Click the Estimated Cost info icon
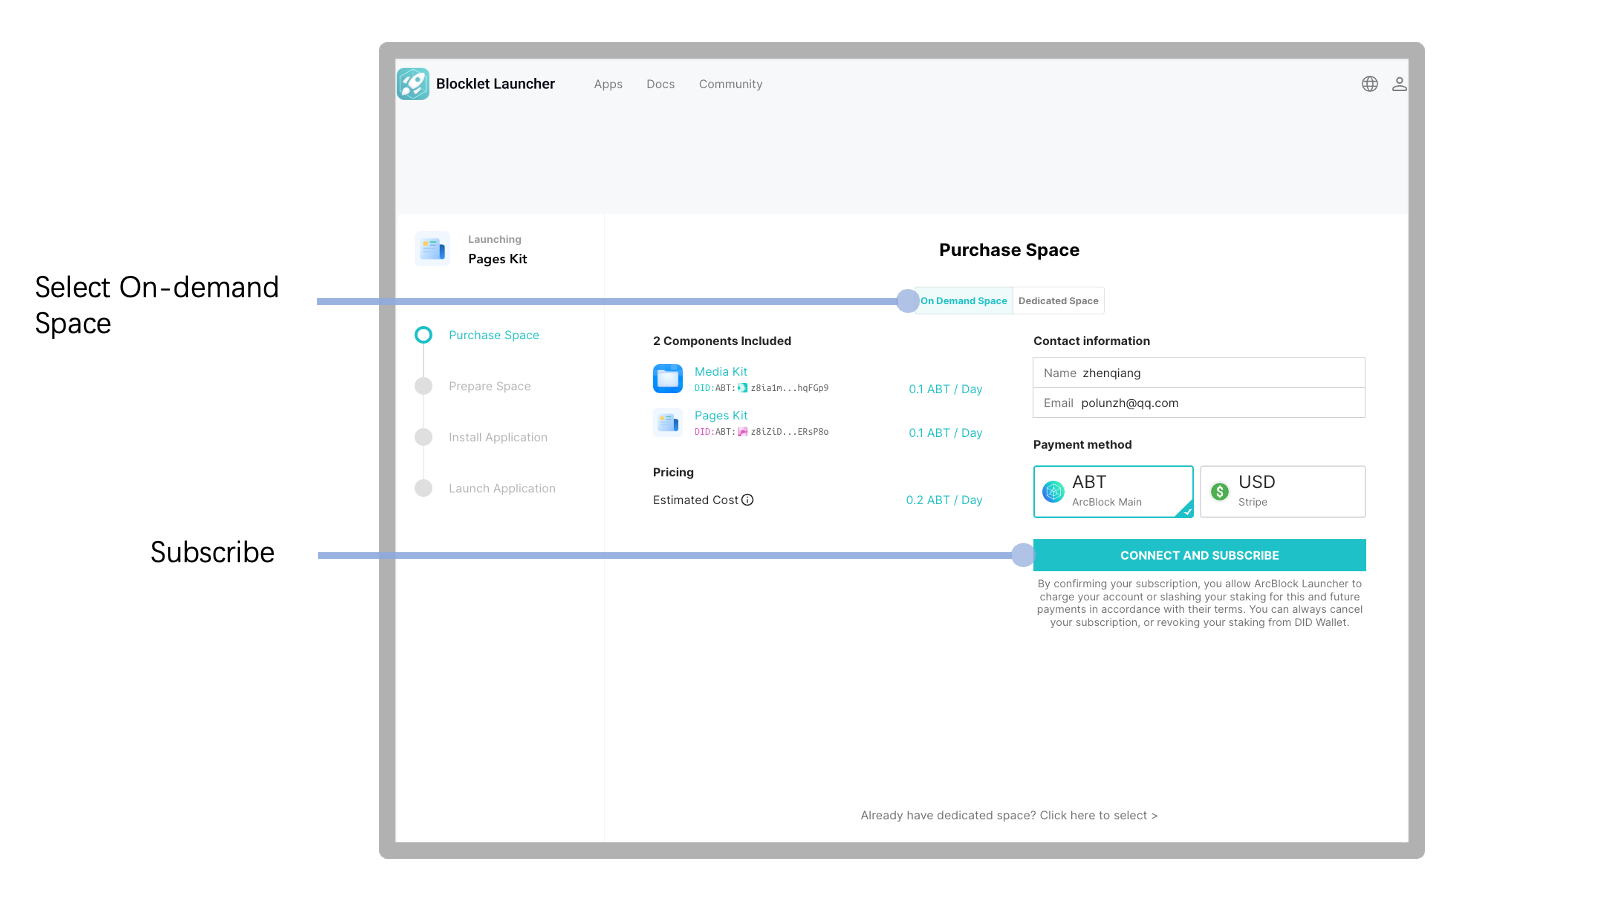The height and width of the screenshot is (900, 1600). pos(747,500)
